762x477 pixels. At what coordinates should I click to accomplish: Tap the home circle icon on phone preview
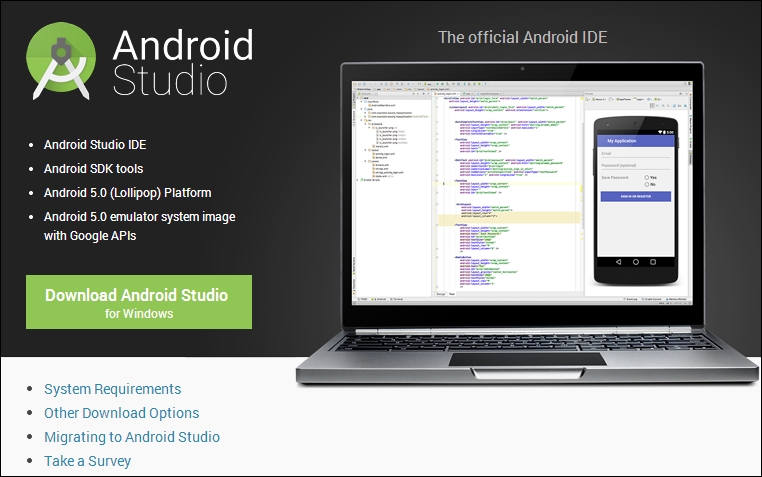click(636, 262)
